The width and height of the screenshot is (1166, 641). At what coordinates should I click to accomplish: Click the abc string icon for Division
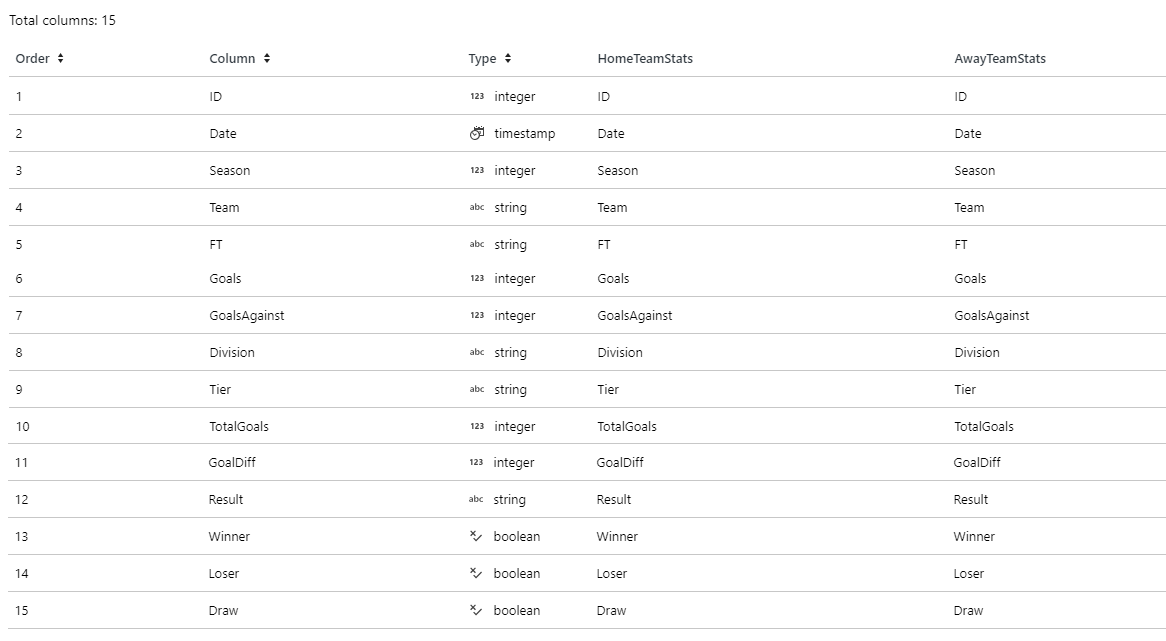[477, 352]
